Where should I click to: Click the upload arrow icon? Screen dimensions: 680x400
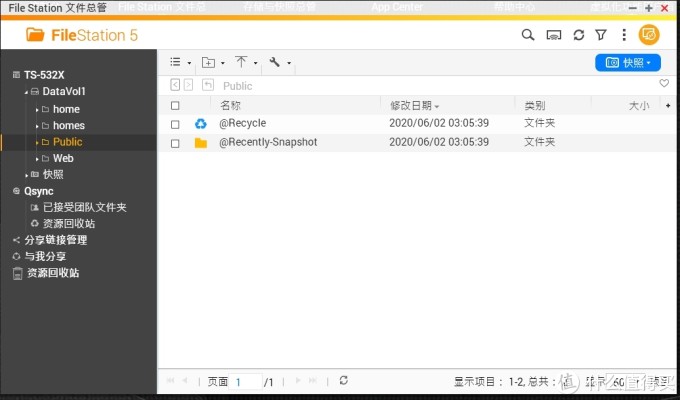[241, 62]
